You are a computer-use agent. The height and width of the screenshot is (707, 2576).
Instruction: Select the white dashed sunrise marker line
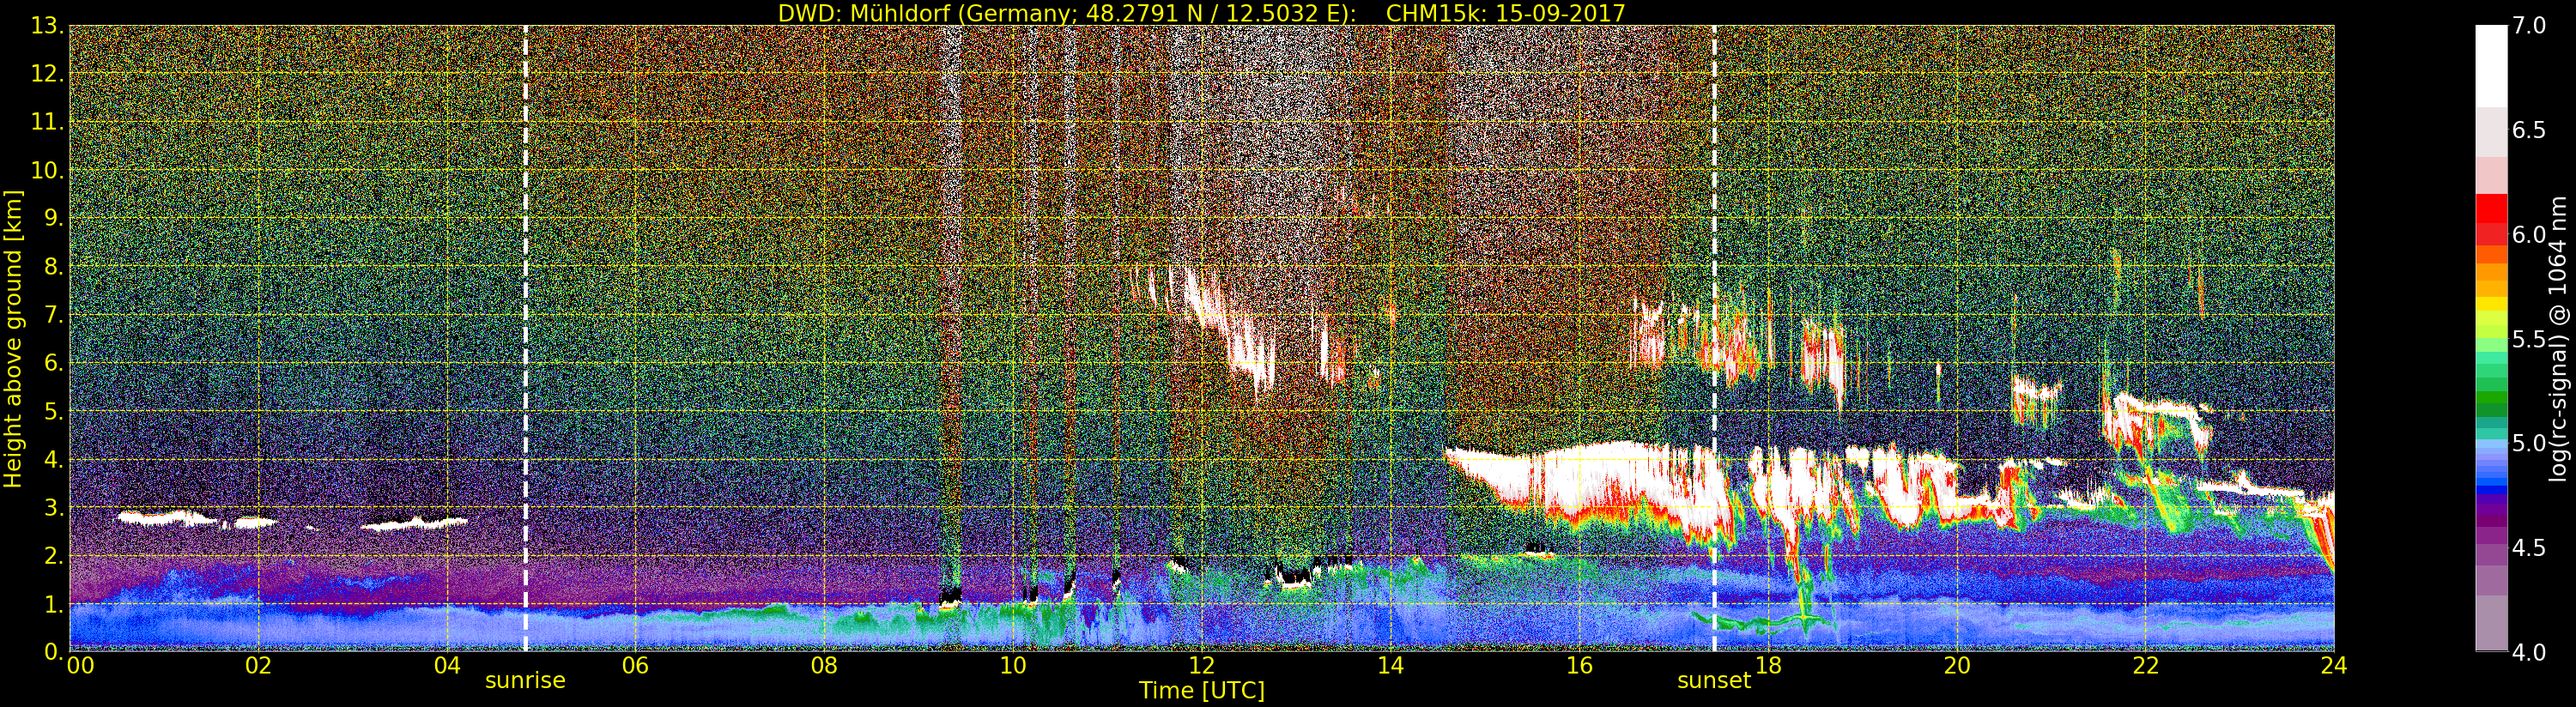525,339
